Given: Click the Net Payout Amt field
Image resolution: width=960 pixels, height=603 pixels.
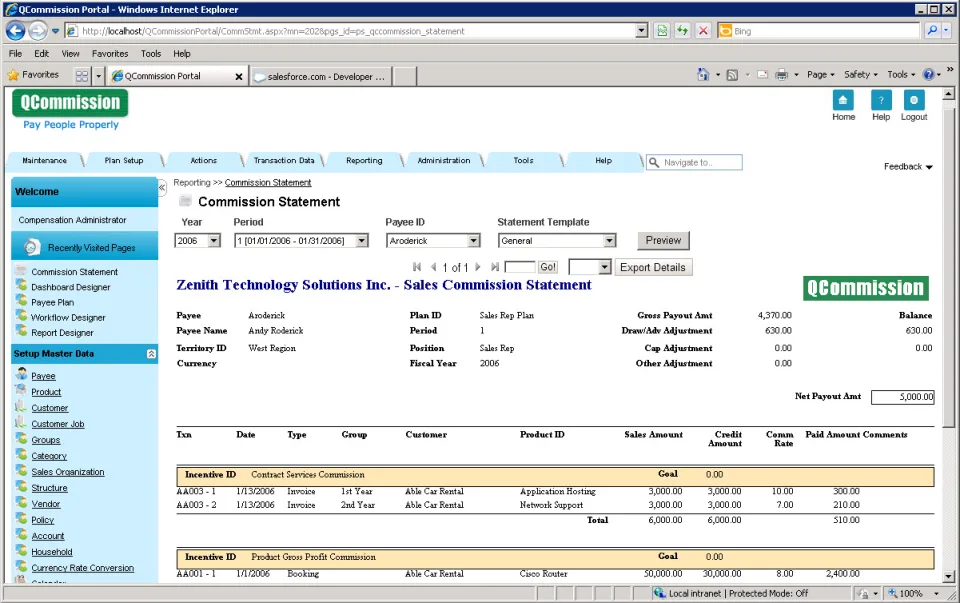Looking at the screenshot, I should pos(902,397).
